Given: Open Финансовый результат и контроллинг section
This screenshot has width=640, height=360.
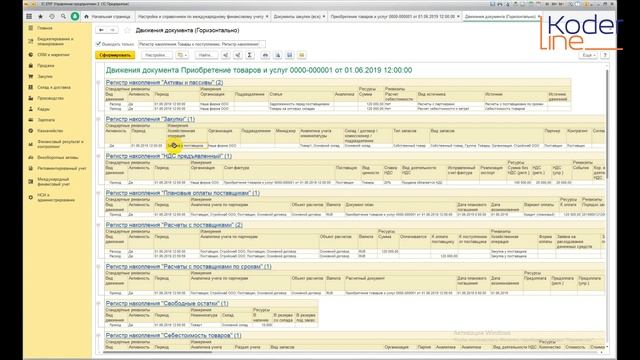Looking at the screenshot, I should 60,144.
